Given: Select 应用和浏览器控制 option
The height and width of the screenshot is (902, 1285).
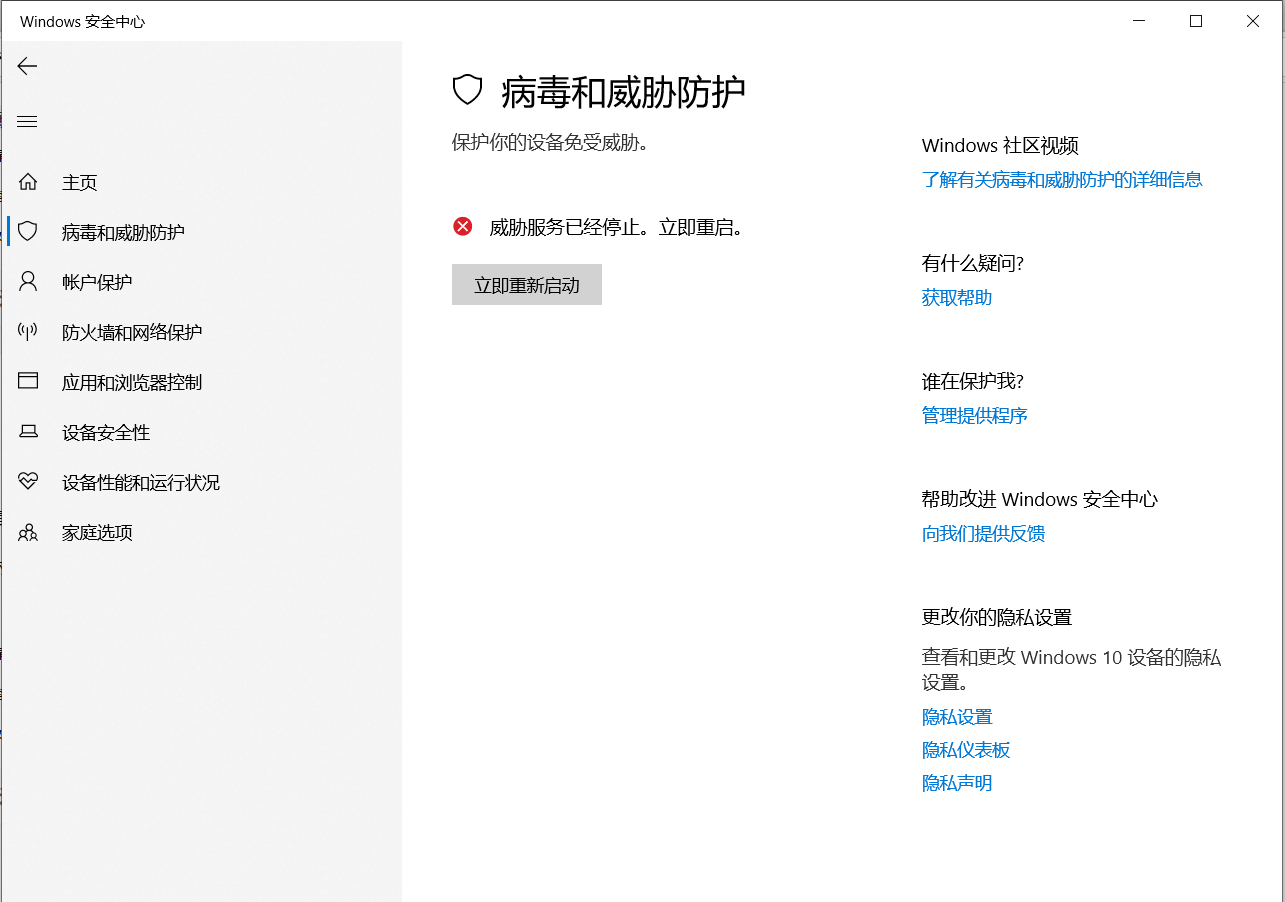Looking at the screenshot, I should [x=131, y=381].
